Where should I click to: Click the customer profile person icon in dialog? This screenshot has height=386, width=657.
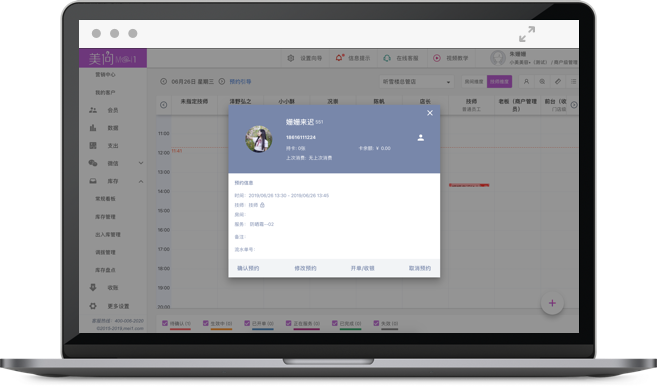click(x=420, y=137)
